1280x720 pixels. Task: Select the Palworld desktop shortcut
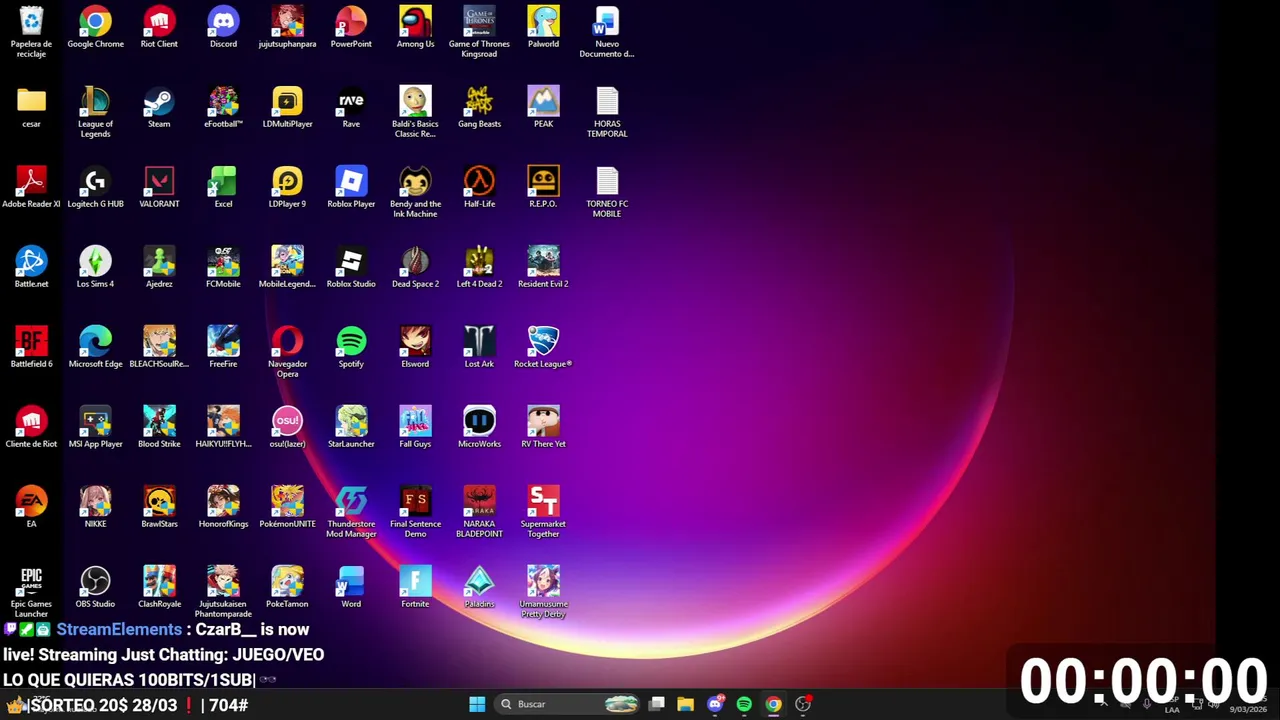[x=543, y=28]
